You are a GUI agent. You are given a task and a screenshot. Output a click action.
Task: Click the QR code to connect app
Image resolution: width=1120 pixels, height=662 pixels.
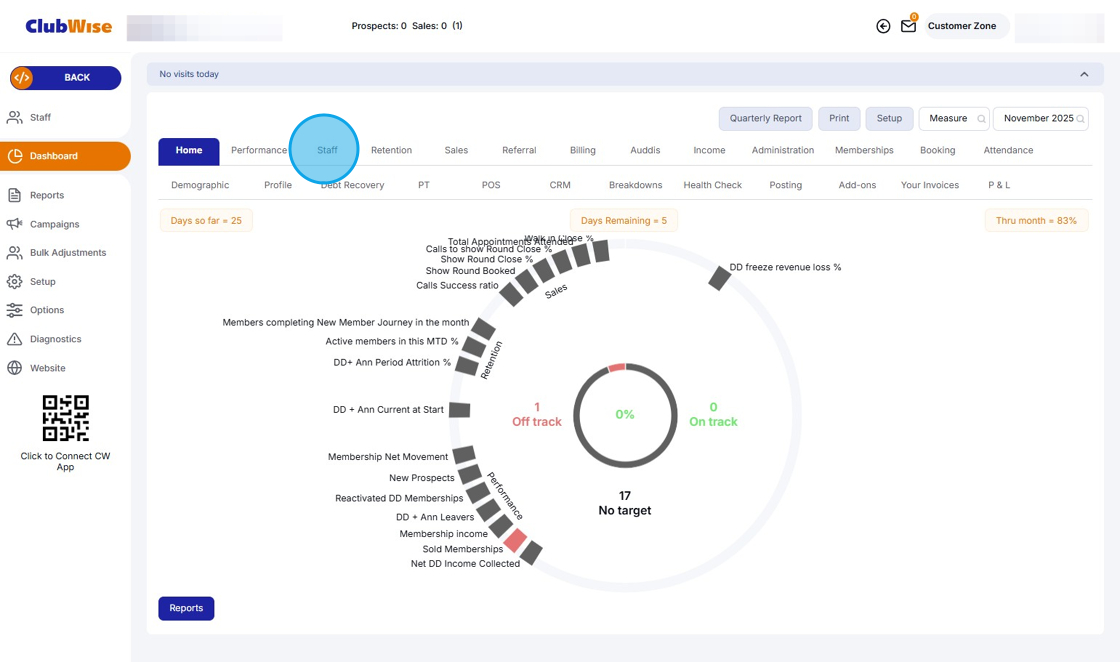65,418
